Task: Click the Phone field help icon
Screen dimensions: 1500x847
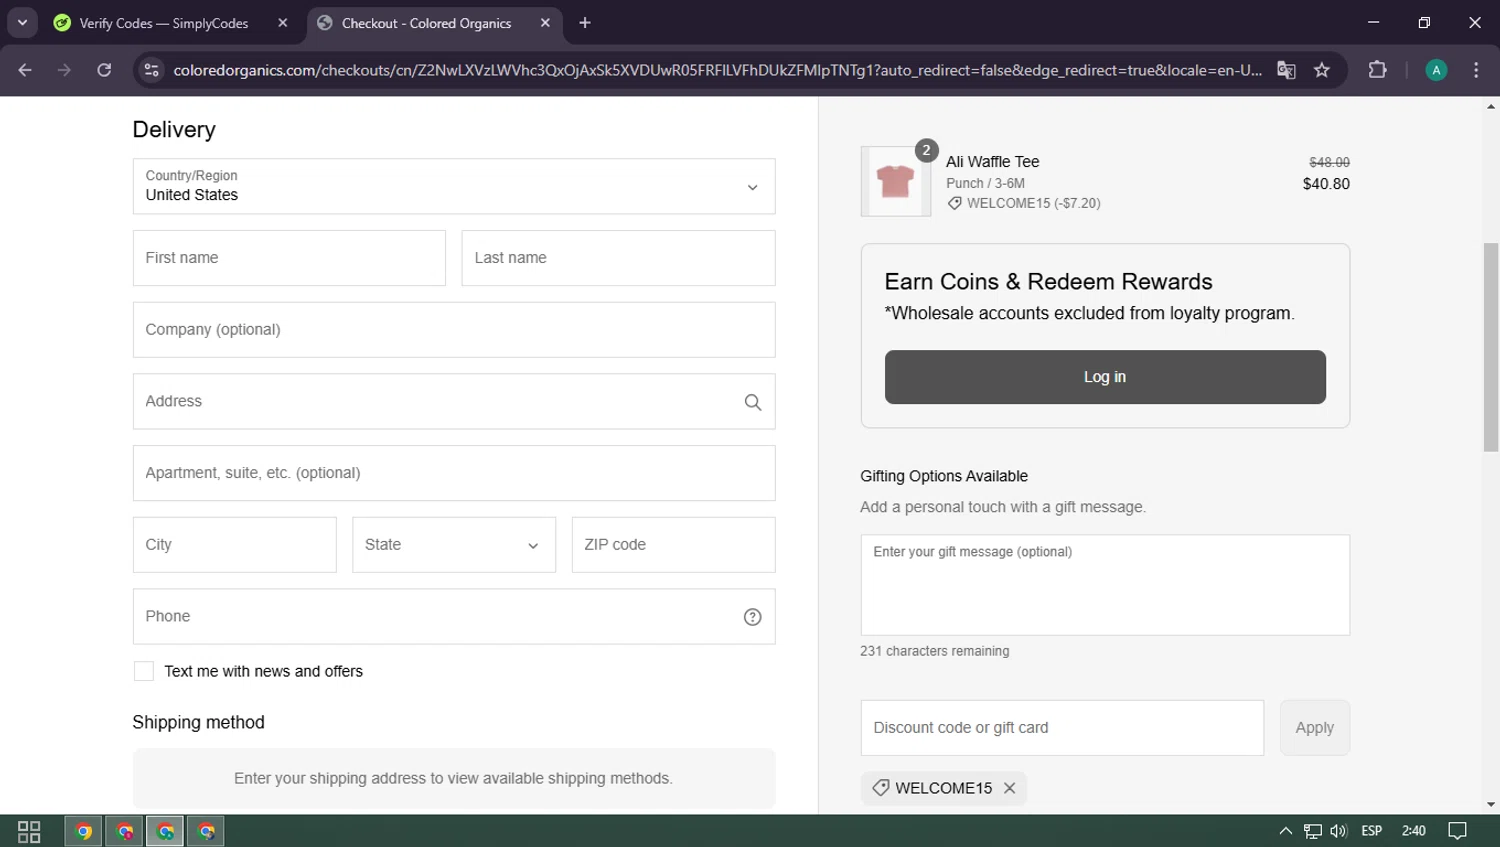Action: pyautogui.click(x=753, y=617)
